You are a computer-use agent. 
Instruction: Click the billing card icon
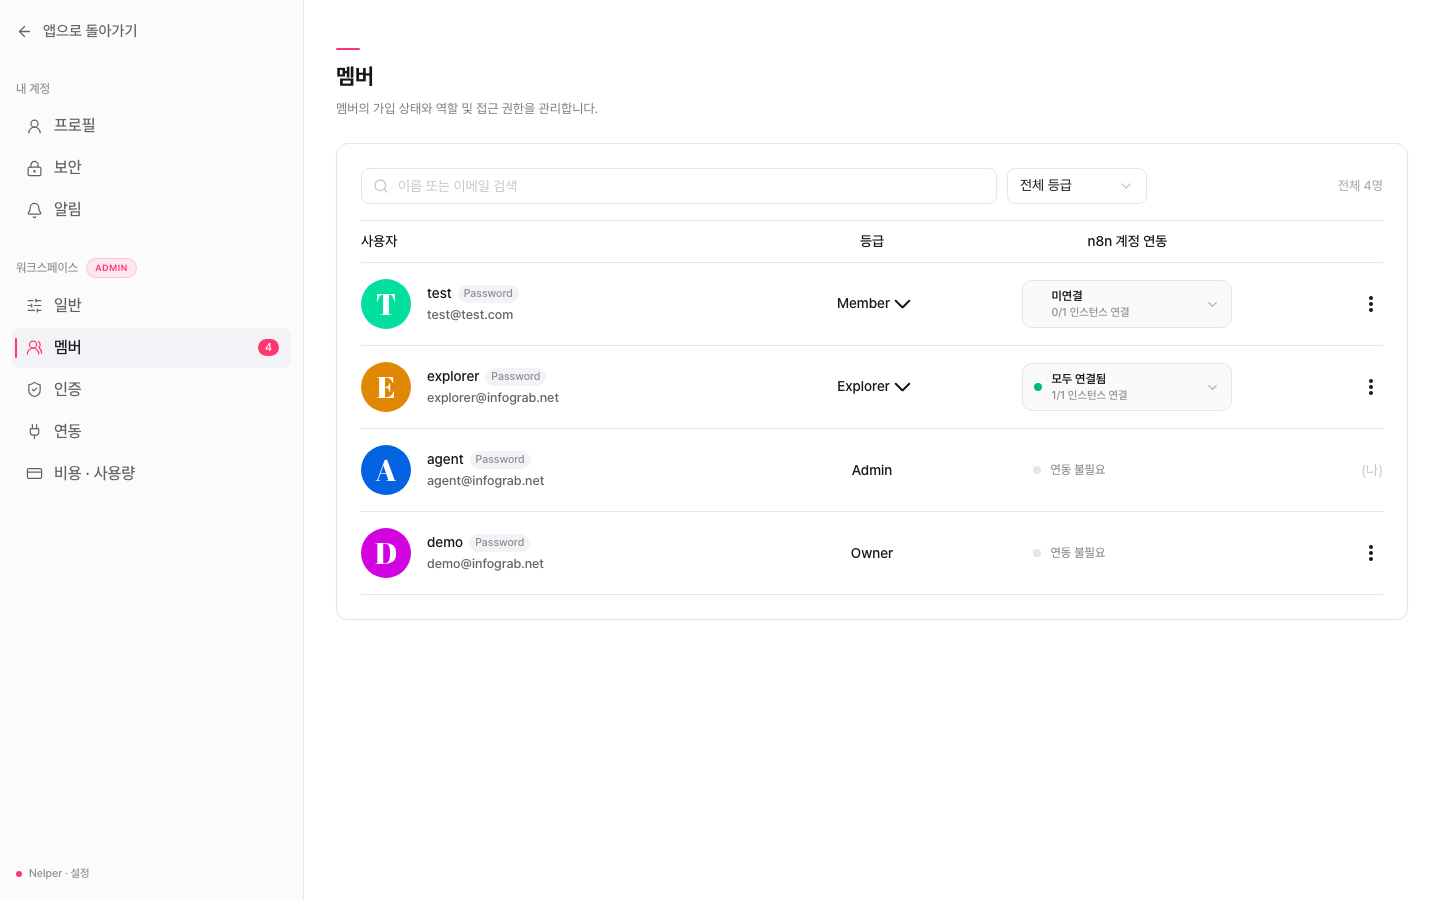(x=34, y=474)
